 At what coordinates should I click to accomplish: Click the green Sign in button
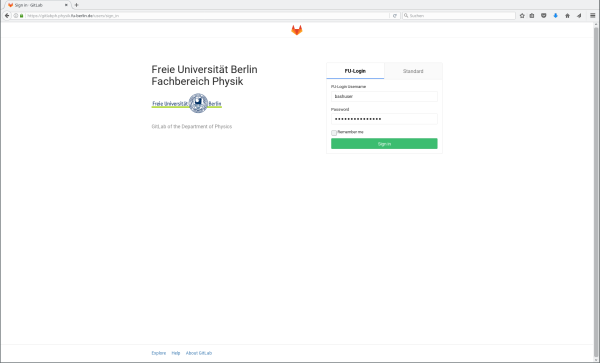tap(384, 144)
